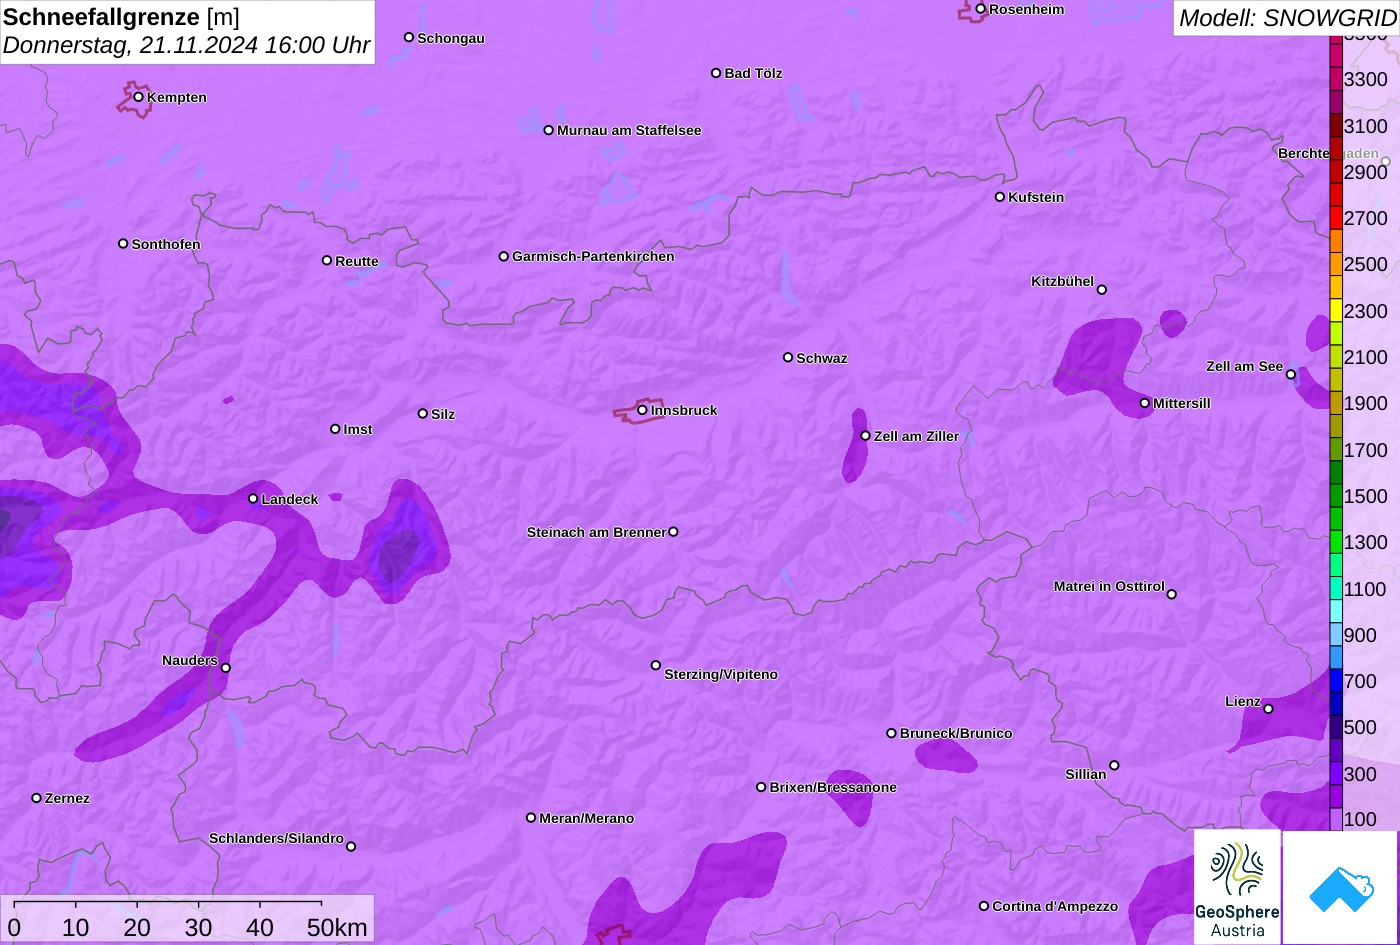
Task: Select the orange 2500 legend color
Action: point(1336,264)
